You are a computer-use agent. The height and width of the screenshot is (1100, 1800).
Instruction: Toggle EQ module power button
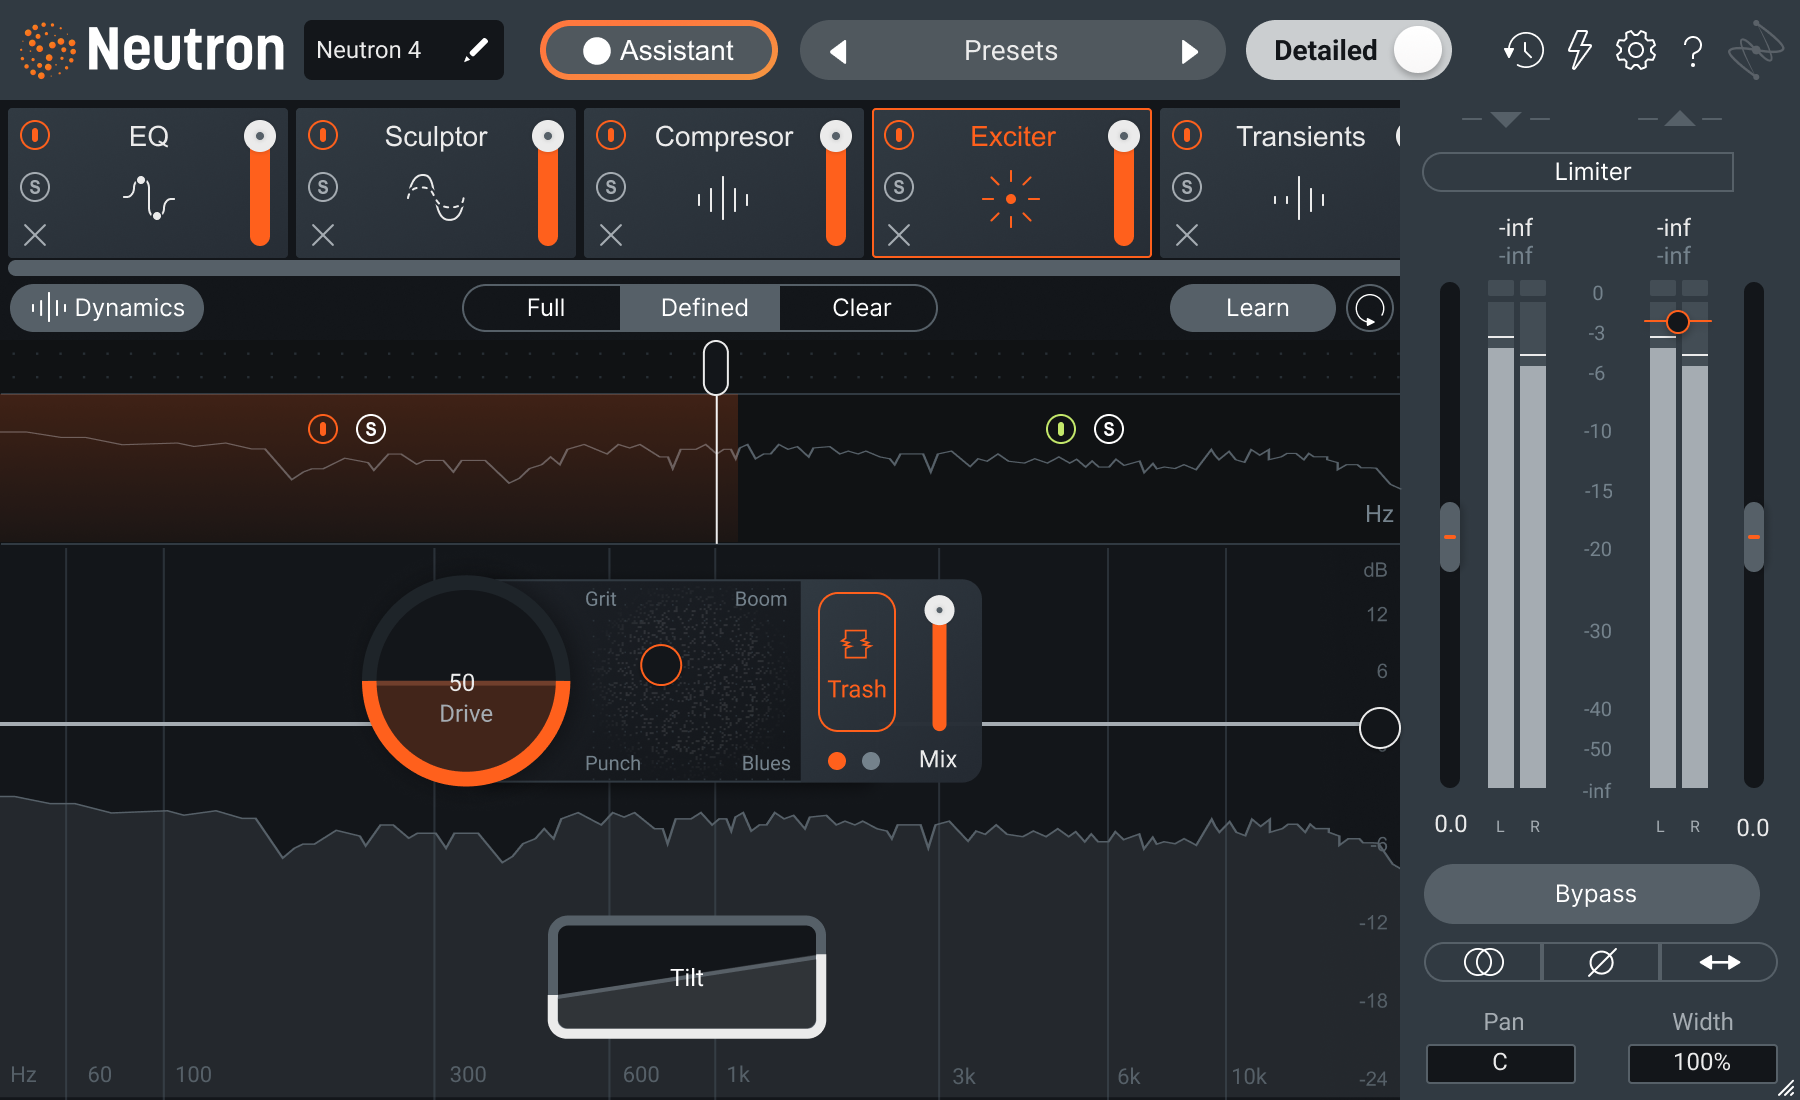(x=35, y=135)
